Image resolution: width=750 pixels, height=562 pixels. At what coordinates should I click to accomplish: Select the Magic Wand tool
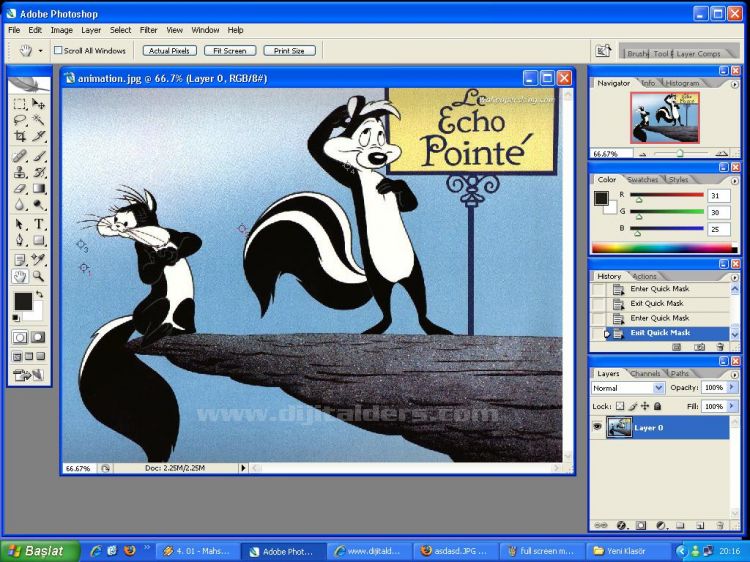pyautogui.click(x=38, y=120)
